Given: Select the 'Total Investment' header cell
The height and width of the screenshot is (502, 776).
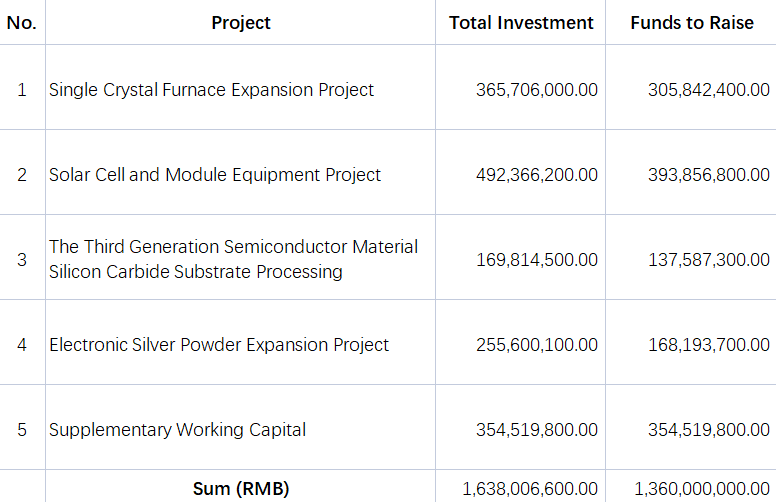Looking at the screenshot, I should (521, 22).
